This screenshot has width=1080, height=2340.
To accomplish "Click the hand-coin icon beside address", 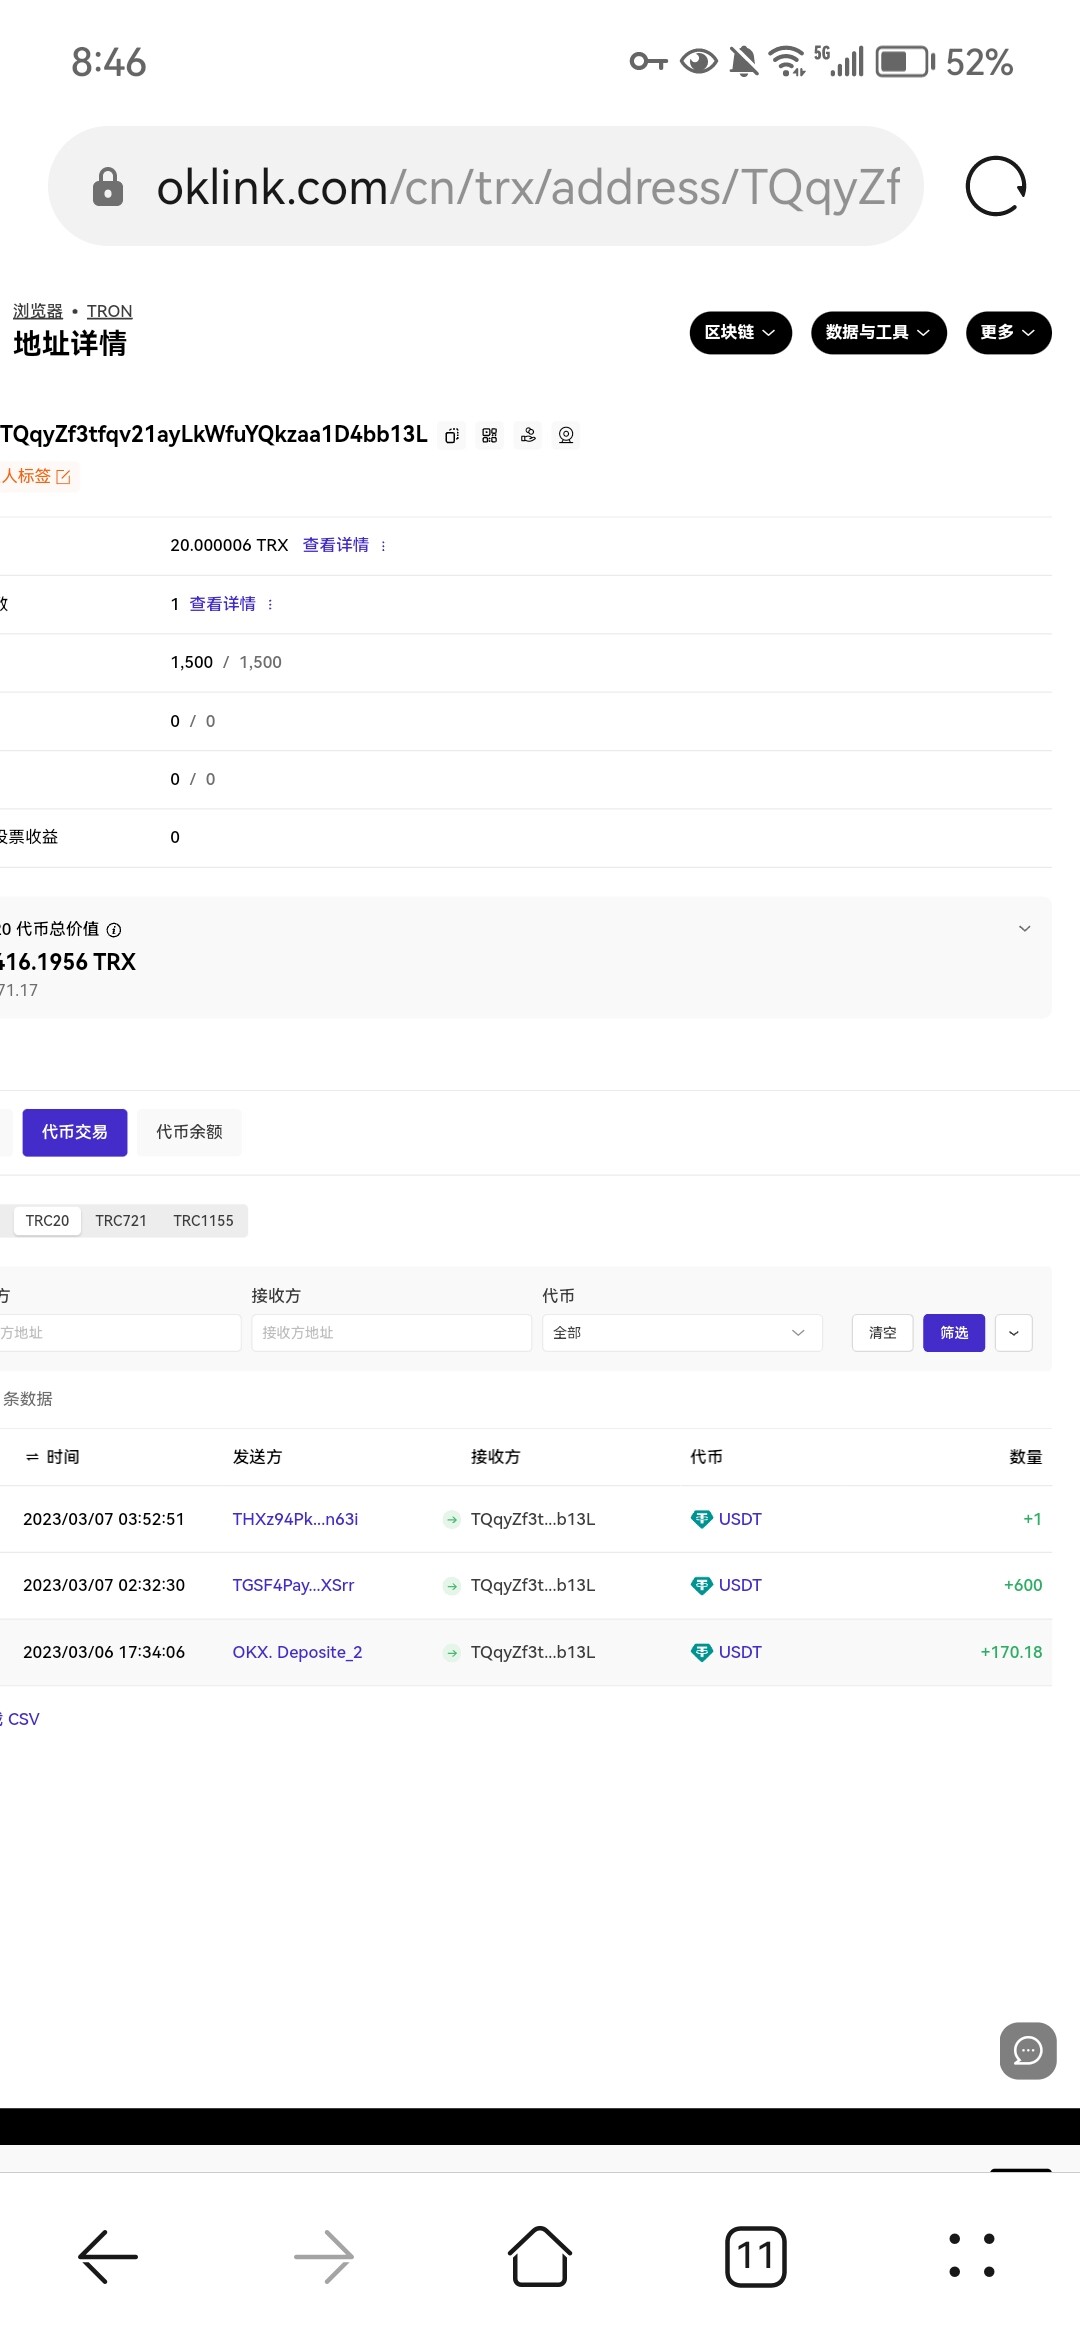I will coord(528,435).
